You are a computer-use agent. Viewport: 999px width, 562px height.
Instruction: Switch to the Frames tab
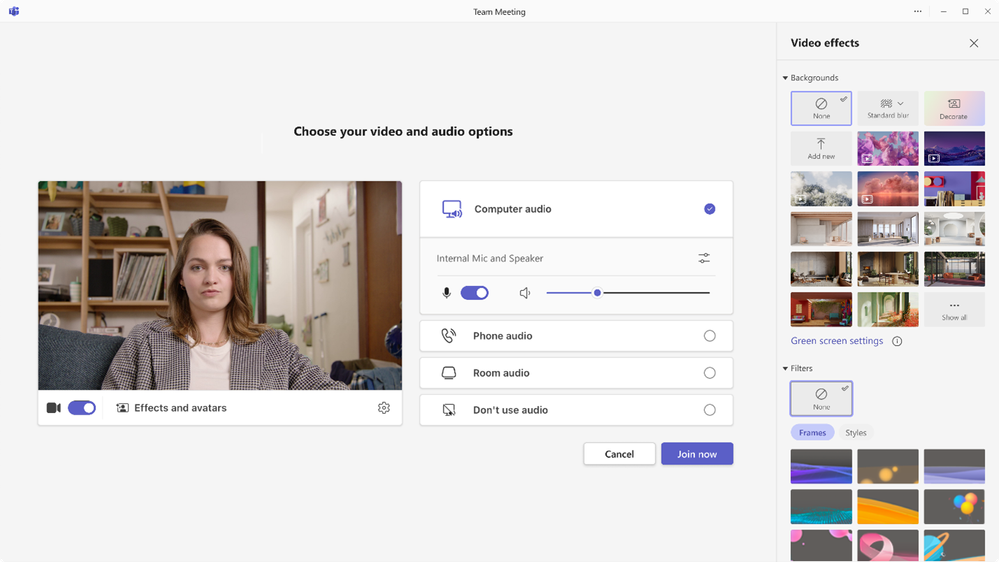(x=812, y=433)
